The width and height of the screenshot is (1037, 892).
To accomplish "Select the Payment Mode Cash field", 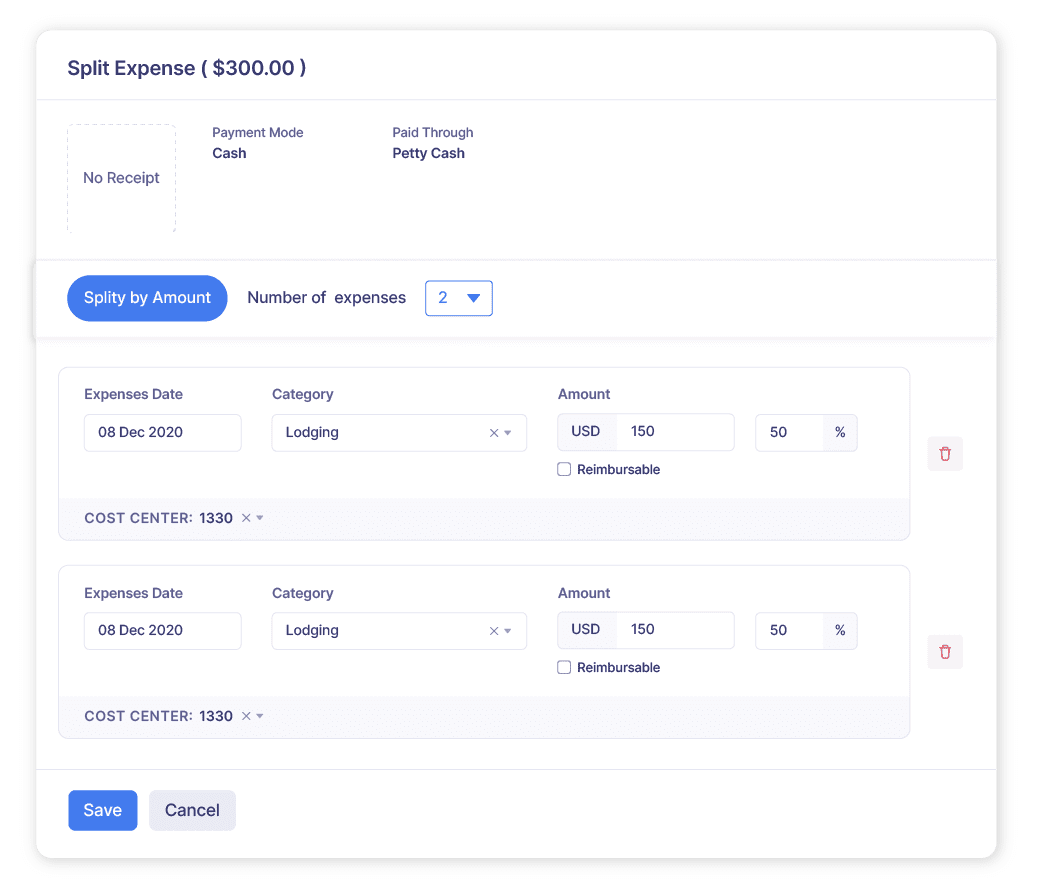I will [229, 153].
